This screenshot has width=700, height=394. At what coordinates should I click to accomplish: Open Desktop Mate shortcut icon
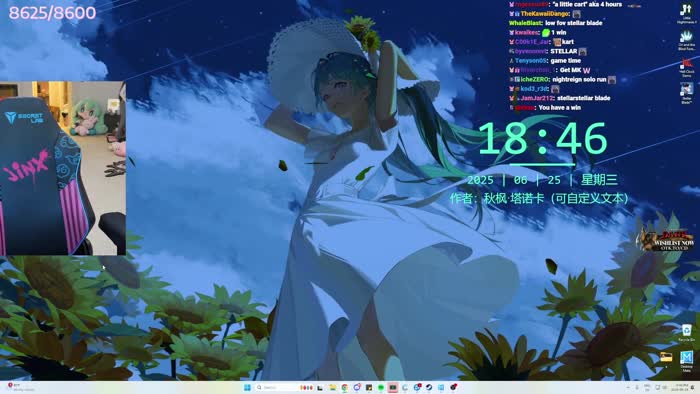click(x=686, y=361)
